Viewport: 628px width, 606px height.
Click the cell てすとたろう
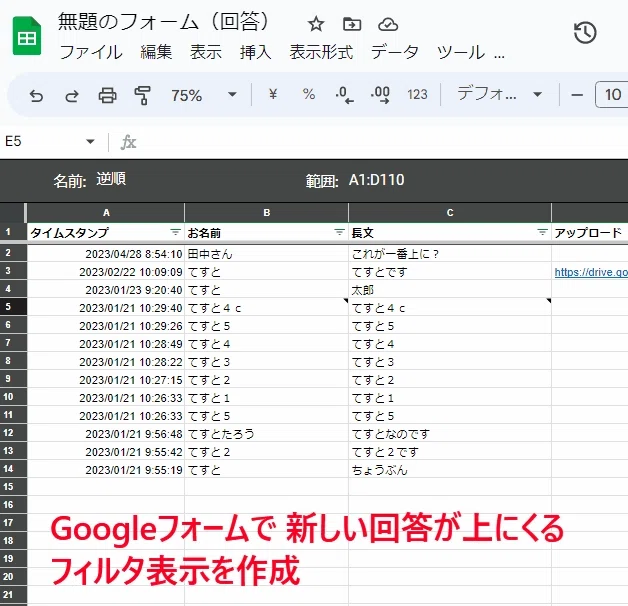click(x=266, y=434)
